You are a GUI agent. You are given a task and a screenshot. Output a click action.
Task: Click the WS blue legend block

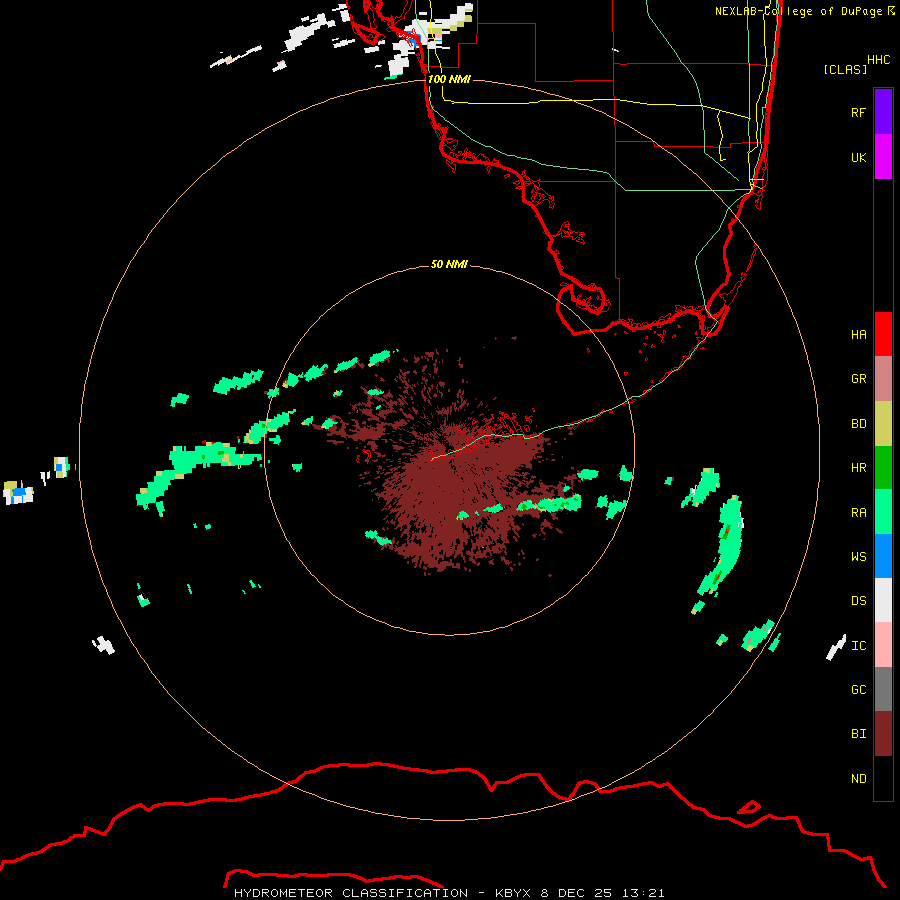883,556
